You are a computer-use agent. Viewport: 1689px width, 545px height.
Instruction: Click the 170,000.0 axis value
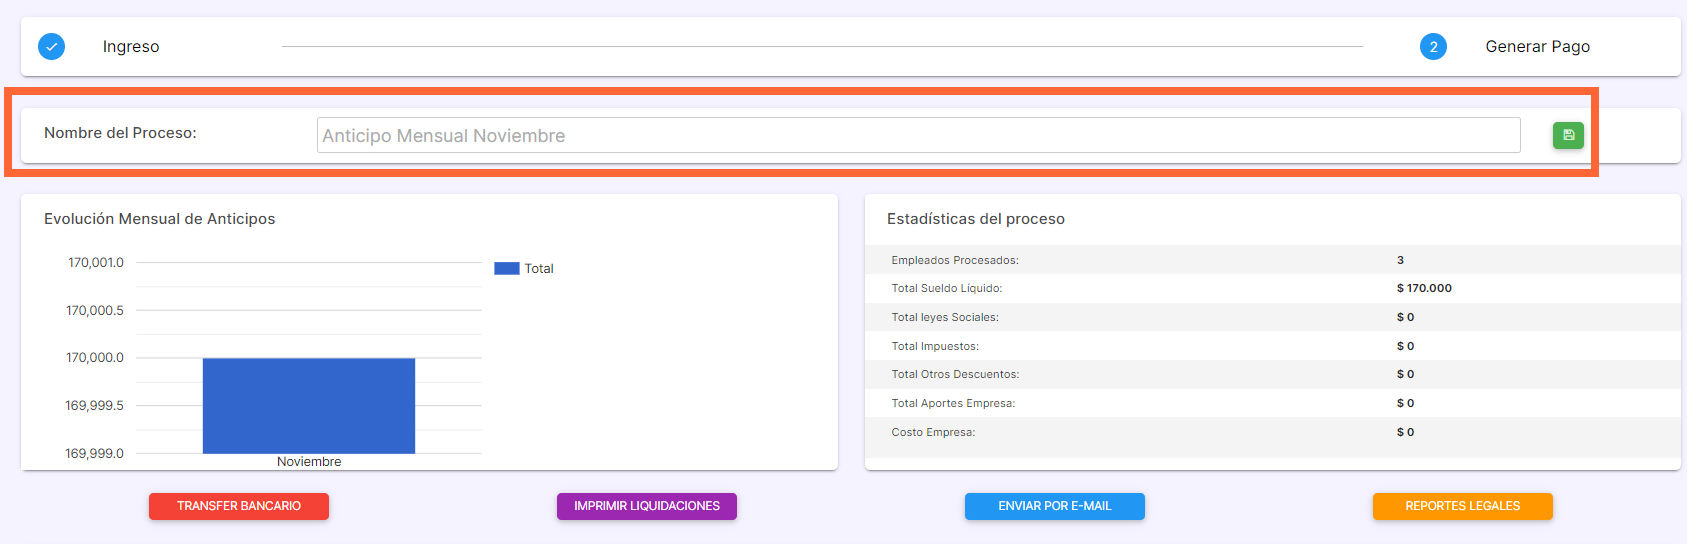click(x=95, y=358)
